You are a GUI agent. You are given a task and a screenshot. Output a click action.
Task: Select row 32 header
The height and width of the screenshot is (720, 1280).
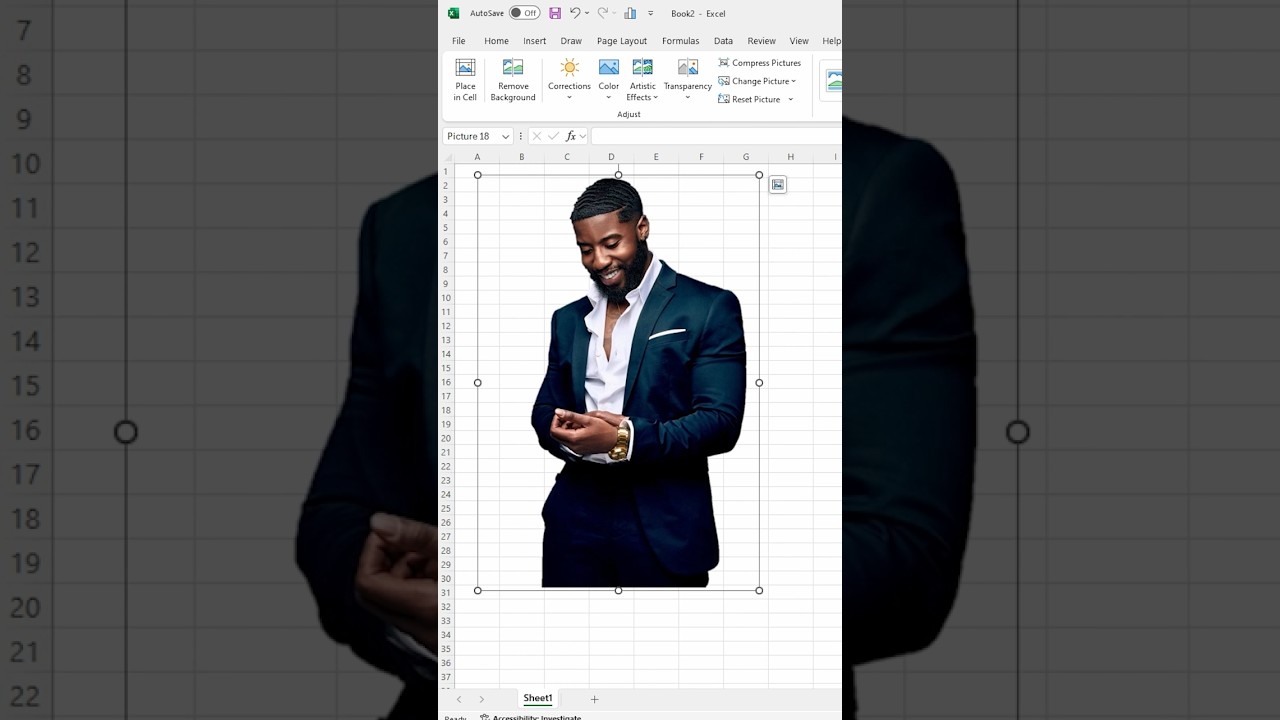click(x=447, y=607)
